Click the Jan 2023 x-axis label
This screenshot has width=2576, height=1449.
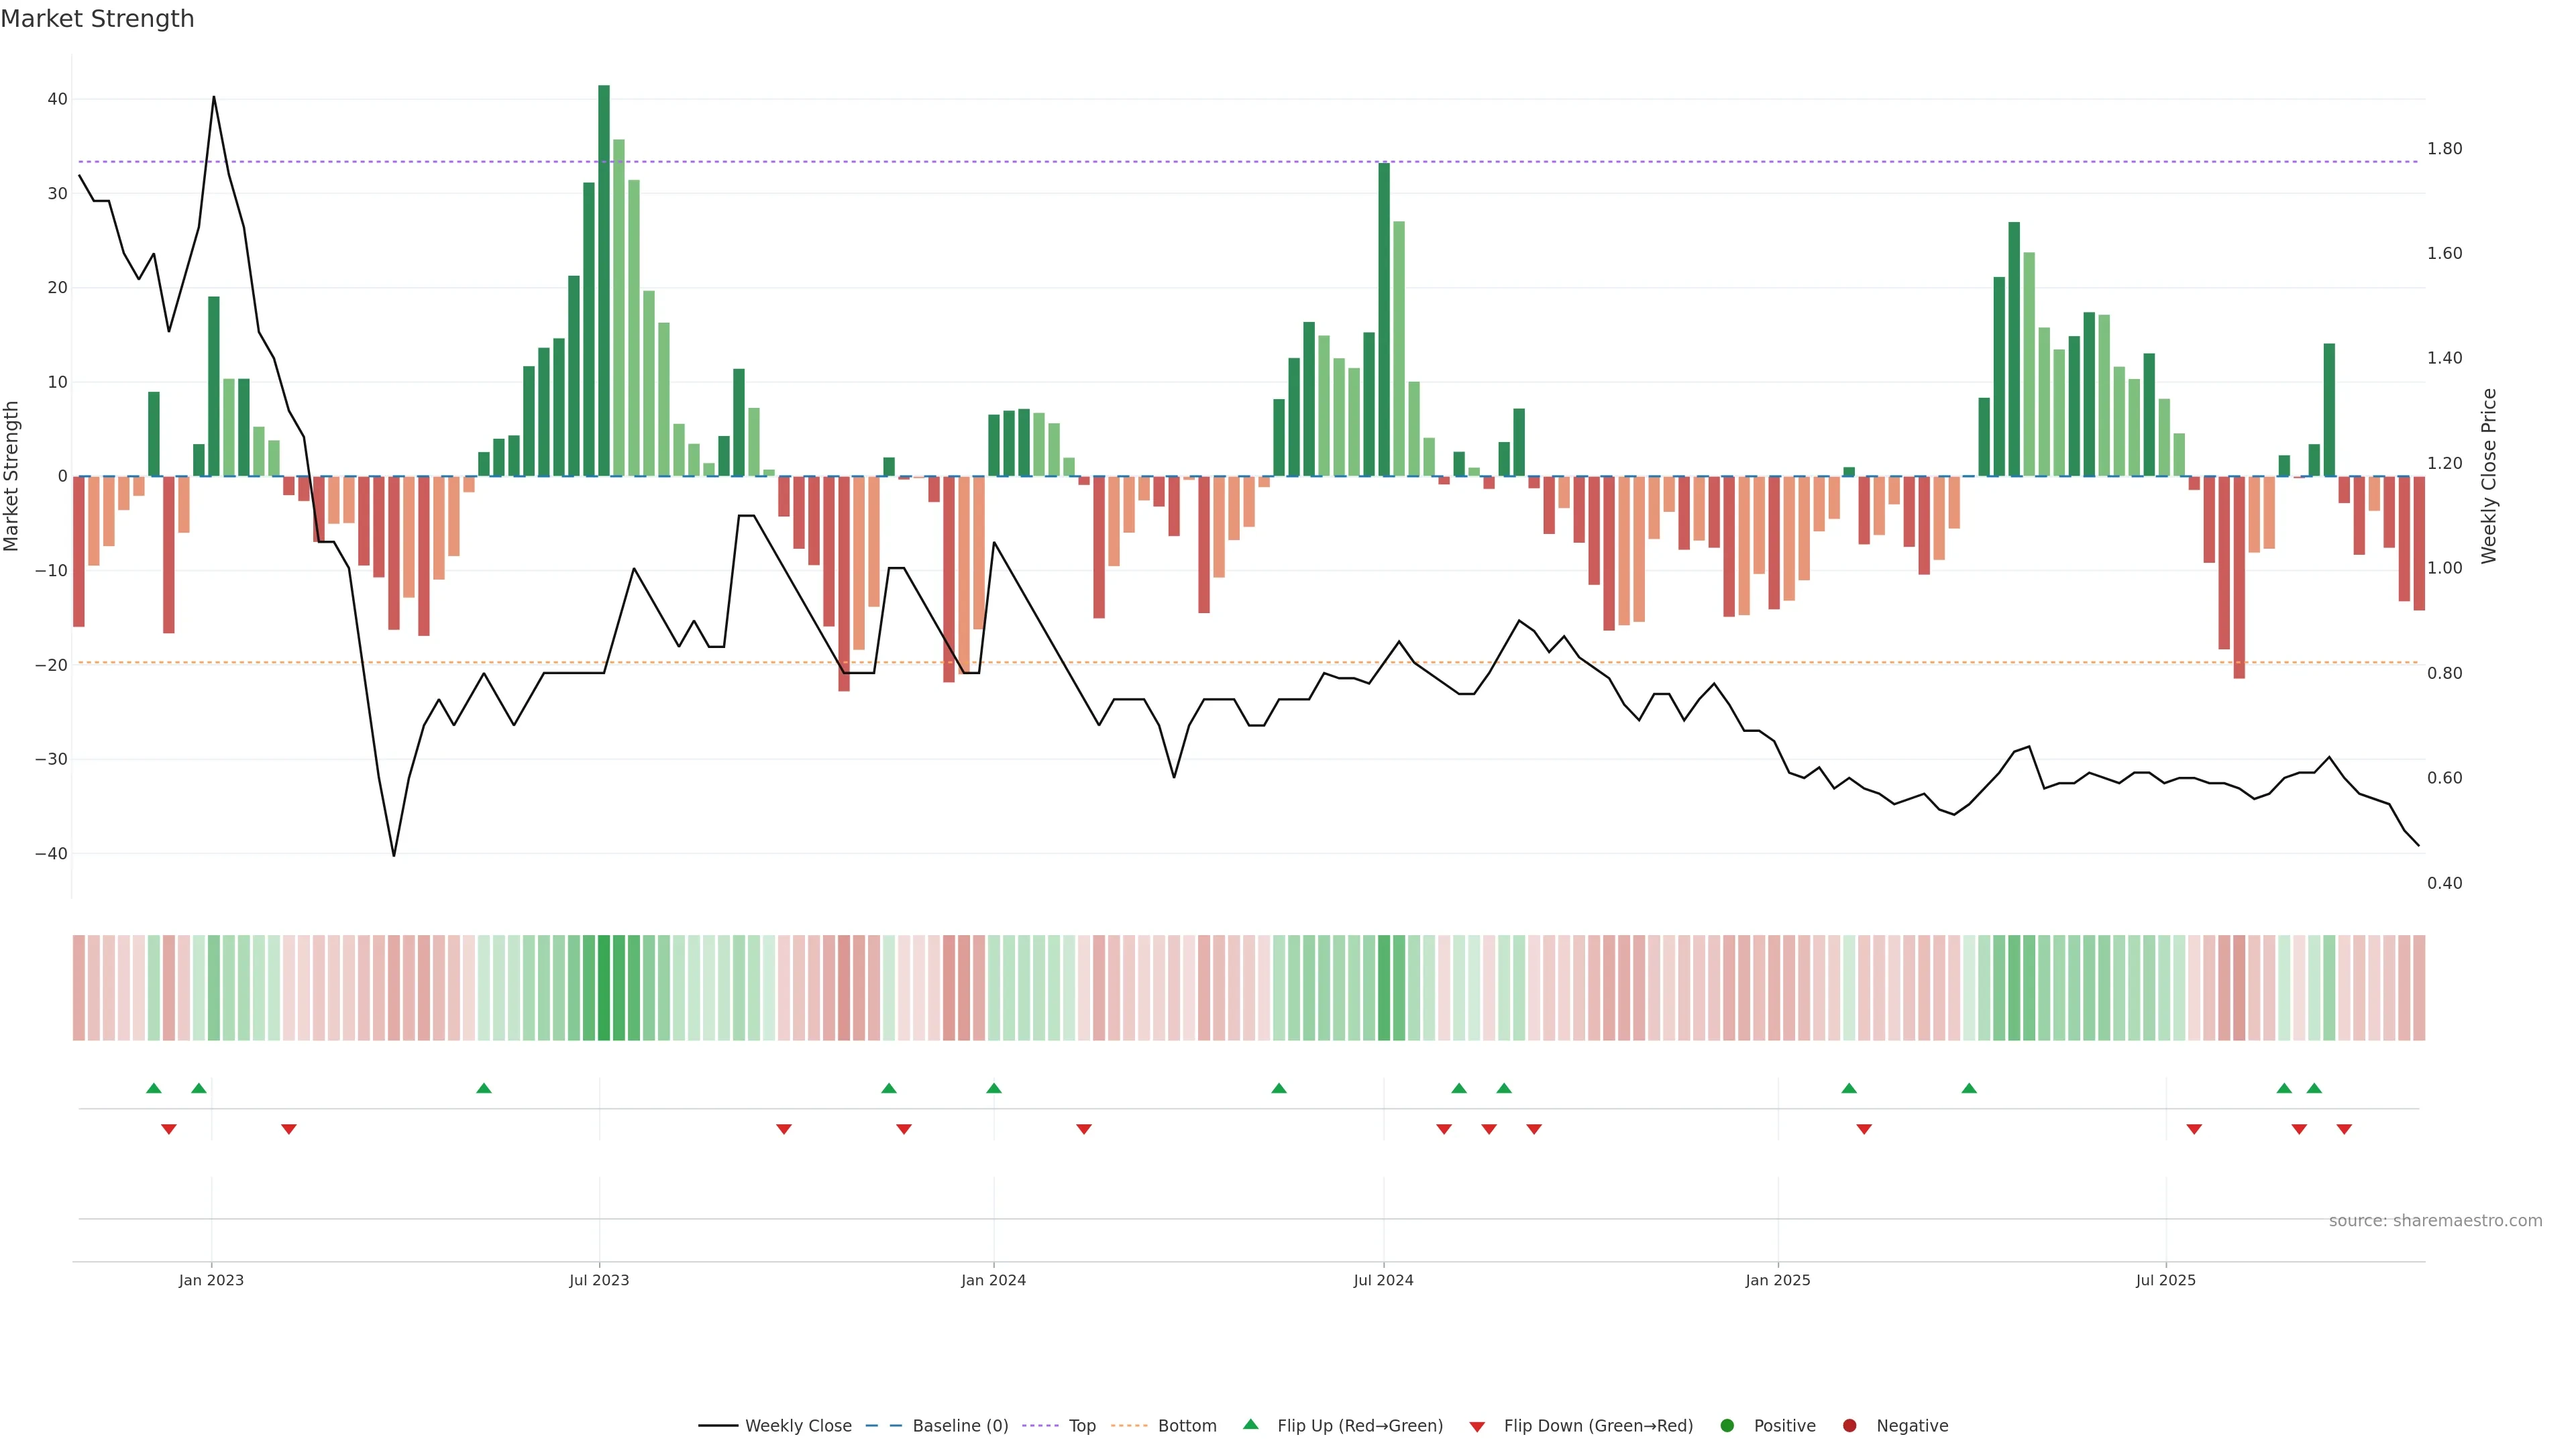click(x=211, y=1280)
